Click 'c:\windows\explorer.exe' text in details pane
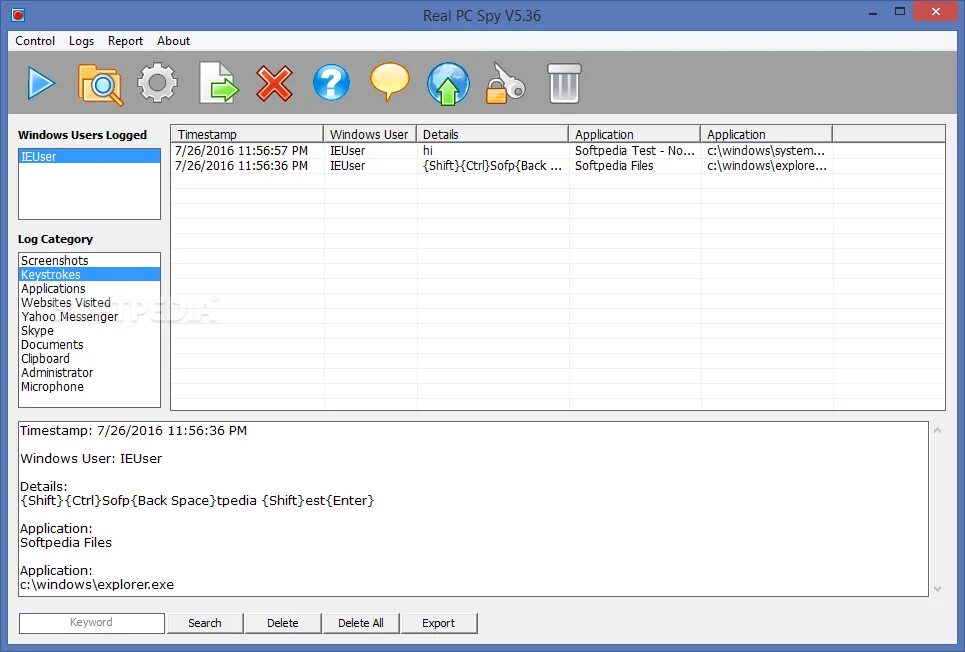The width and height of the screenshot is (965, 652). click(x=97, y=584)
